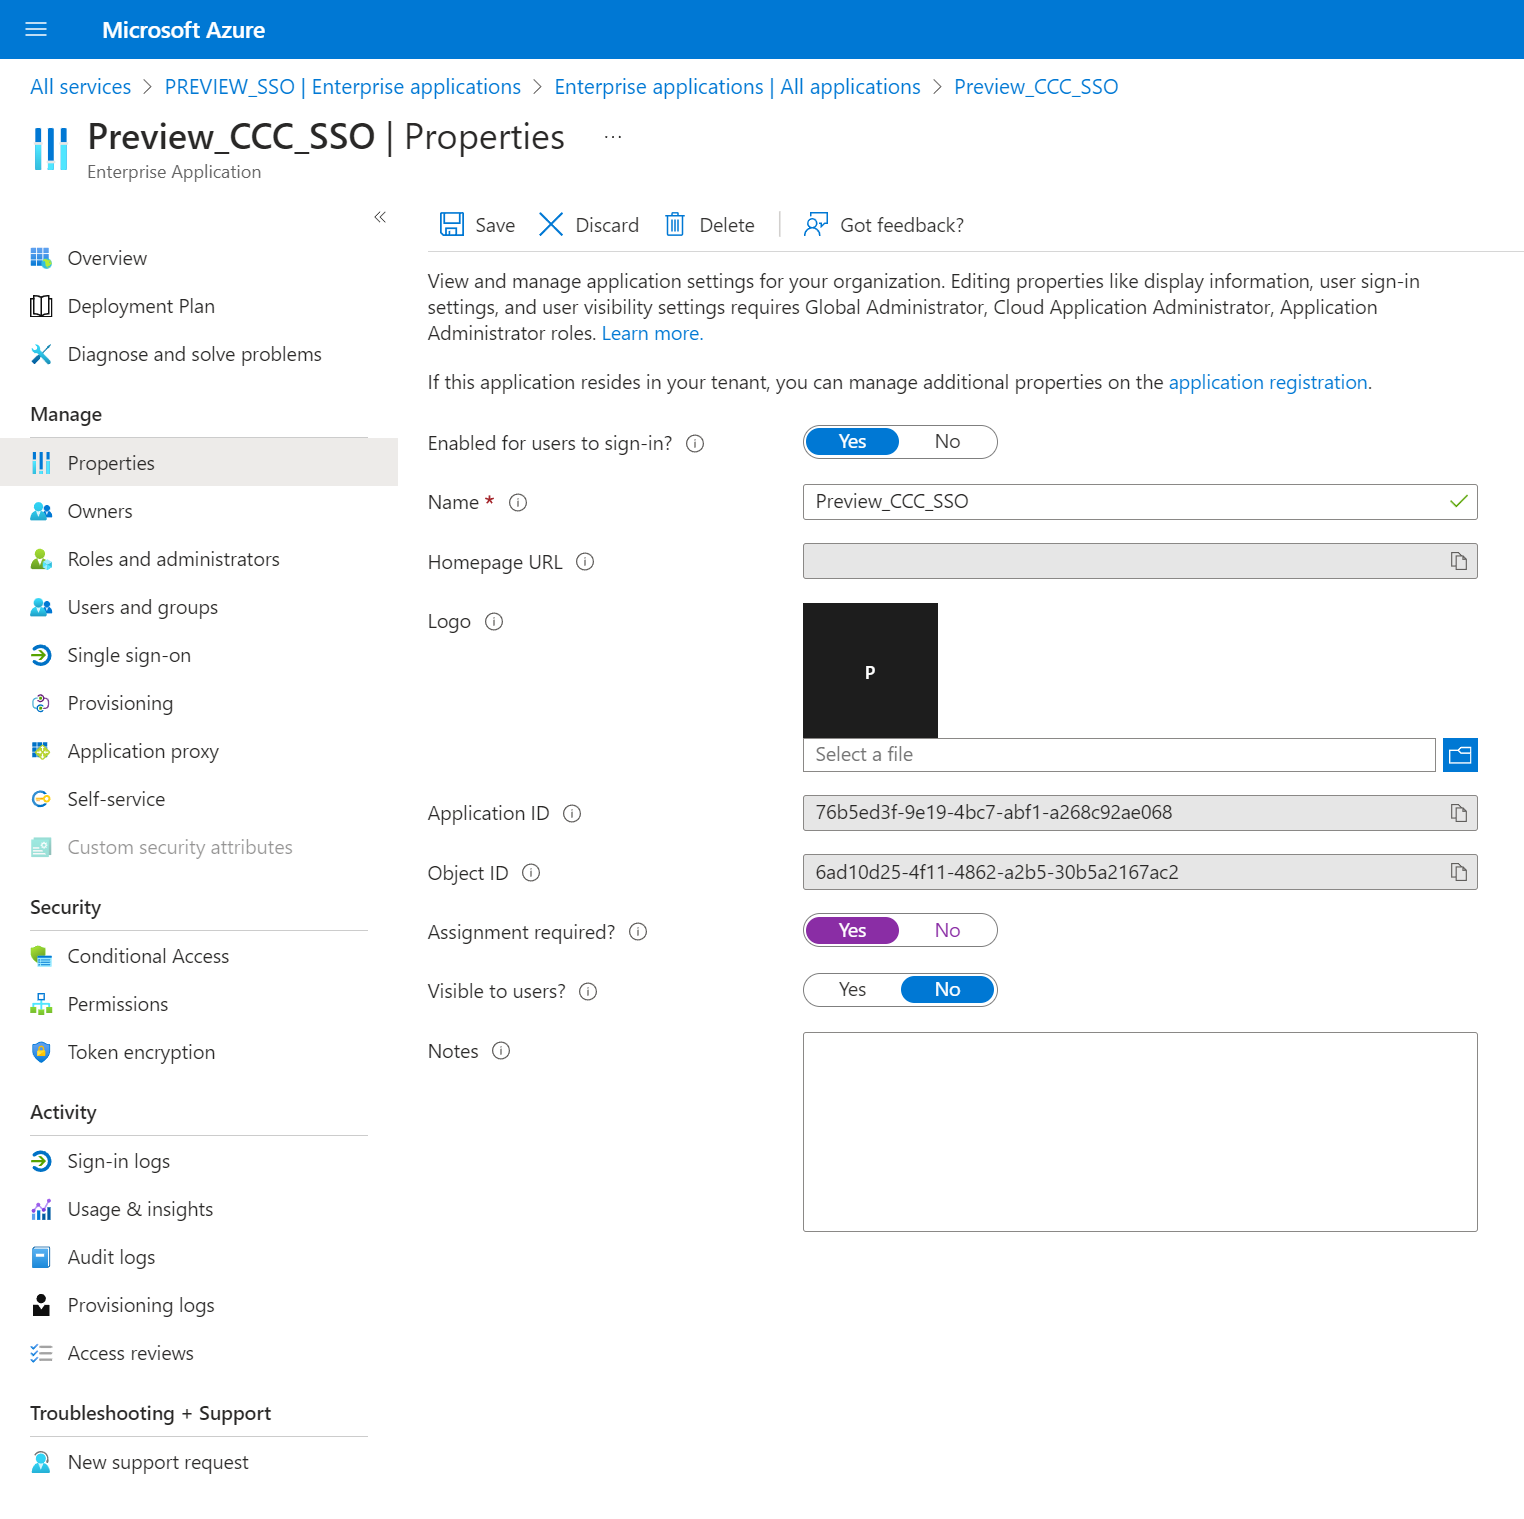Navigate to All services breadcrumb
1524x1519 pixels.
point(80,87)
